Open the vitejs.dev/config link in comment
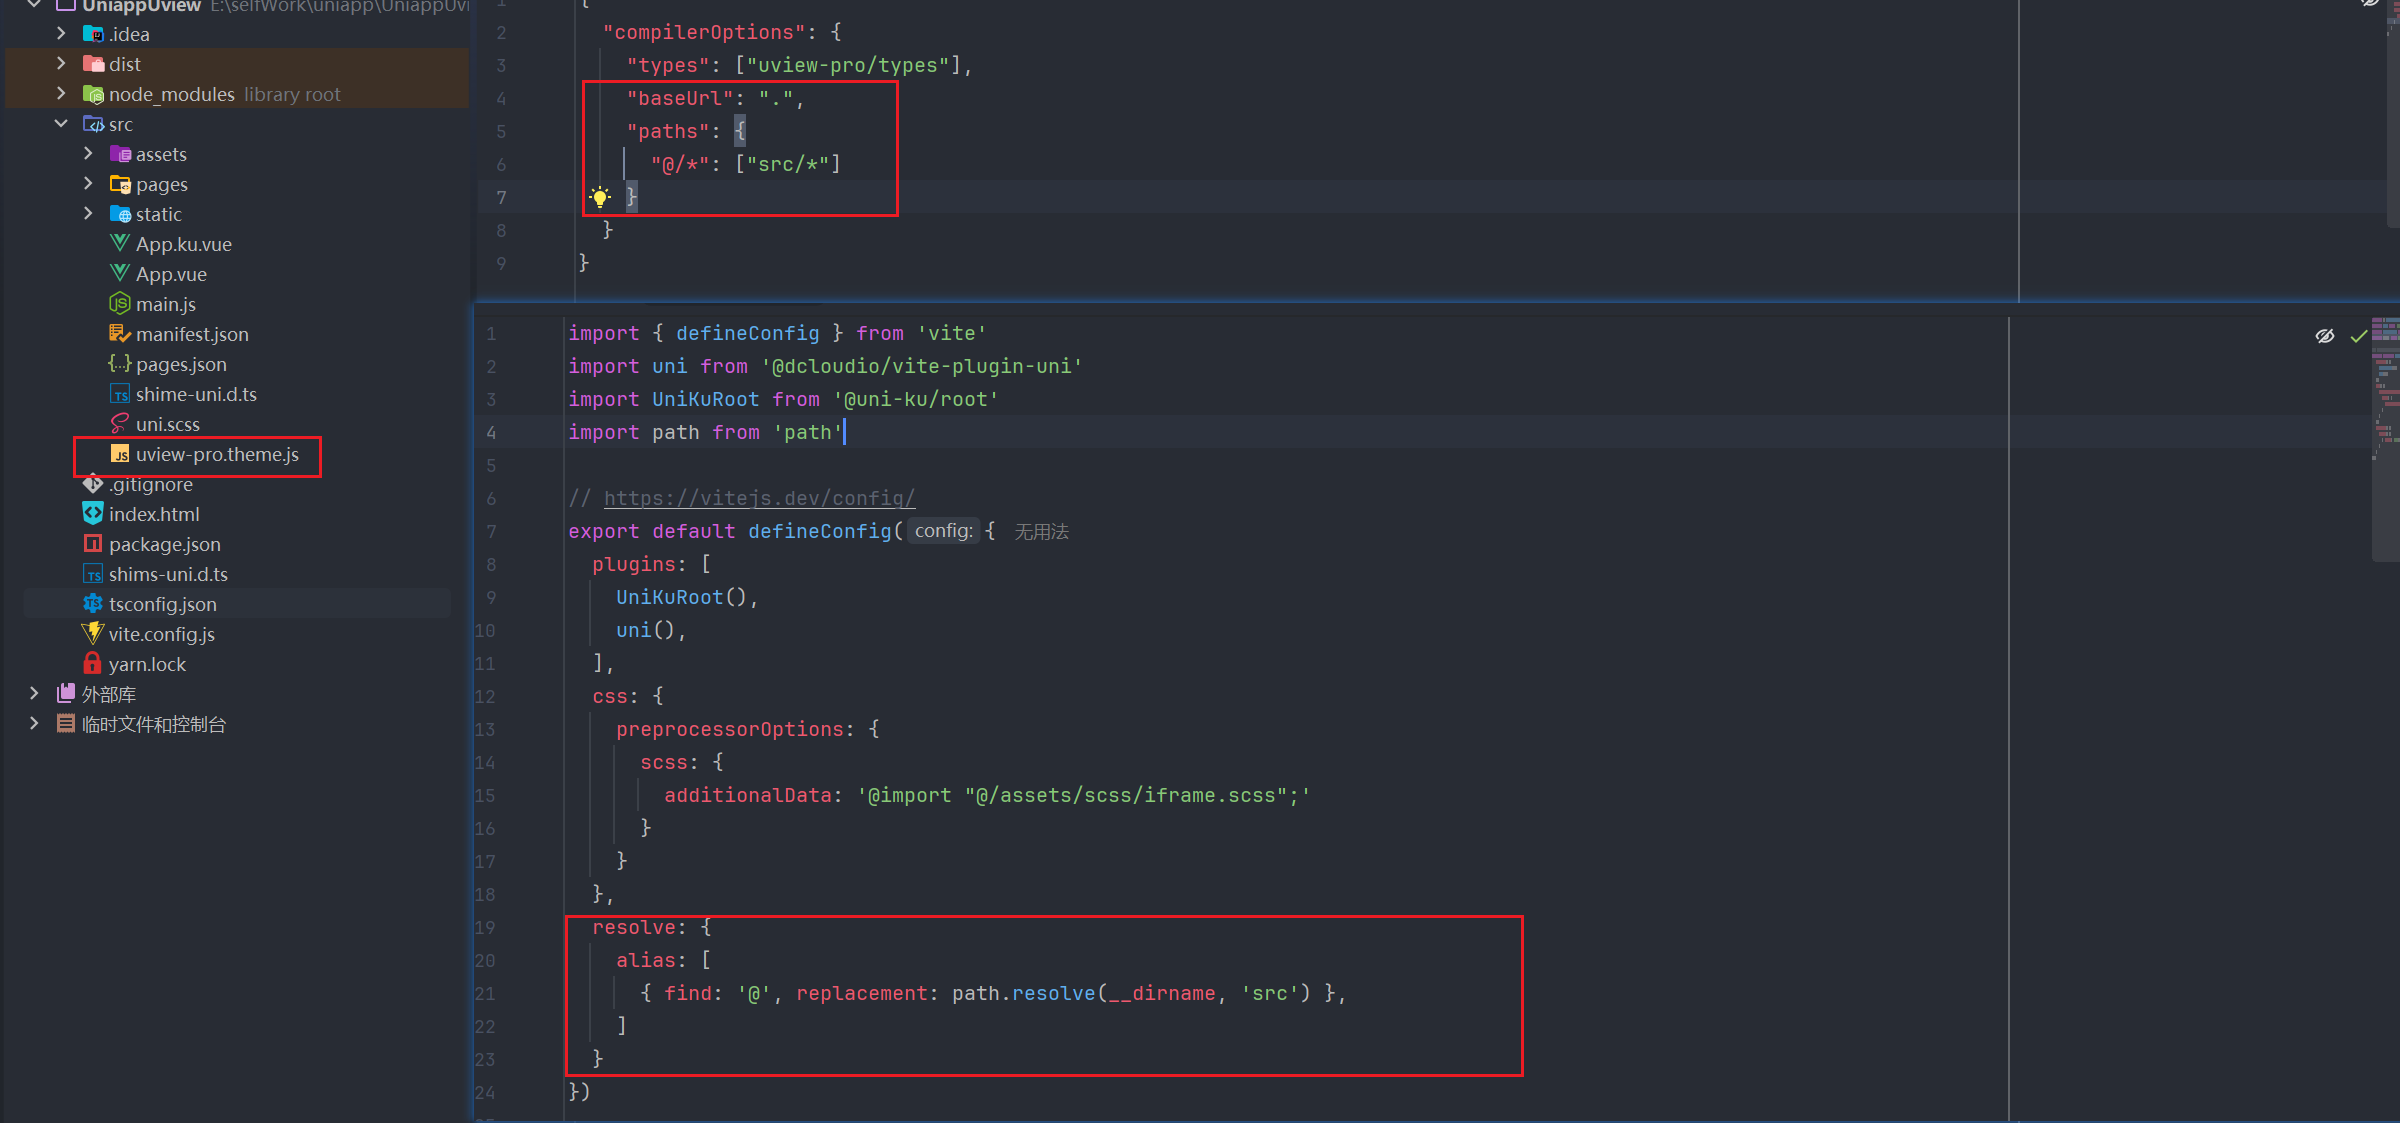The width and height of the screenshot is (2400, 1123). pyautogui.click(x=759, y=498)
